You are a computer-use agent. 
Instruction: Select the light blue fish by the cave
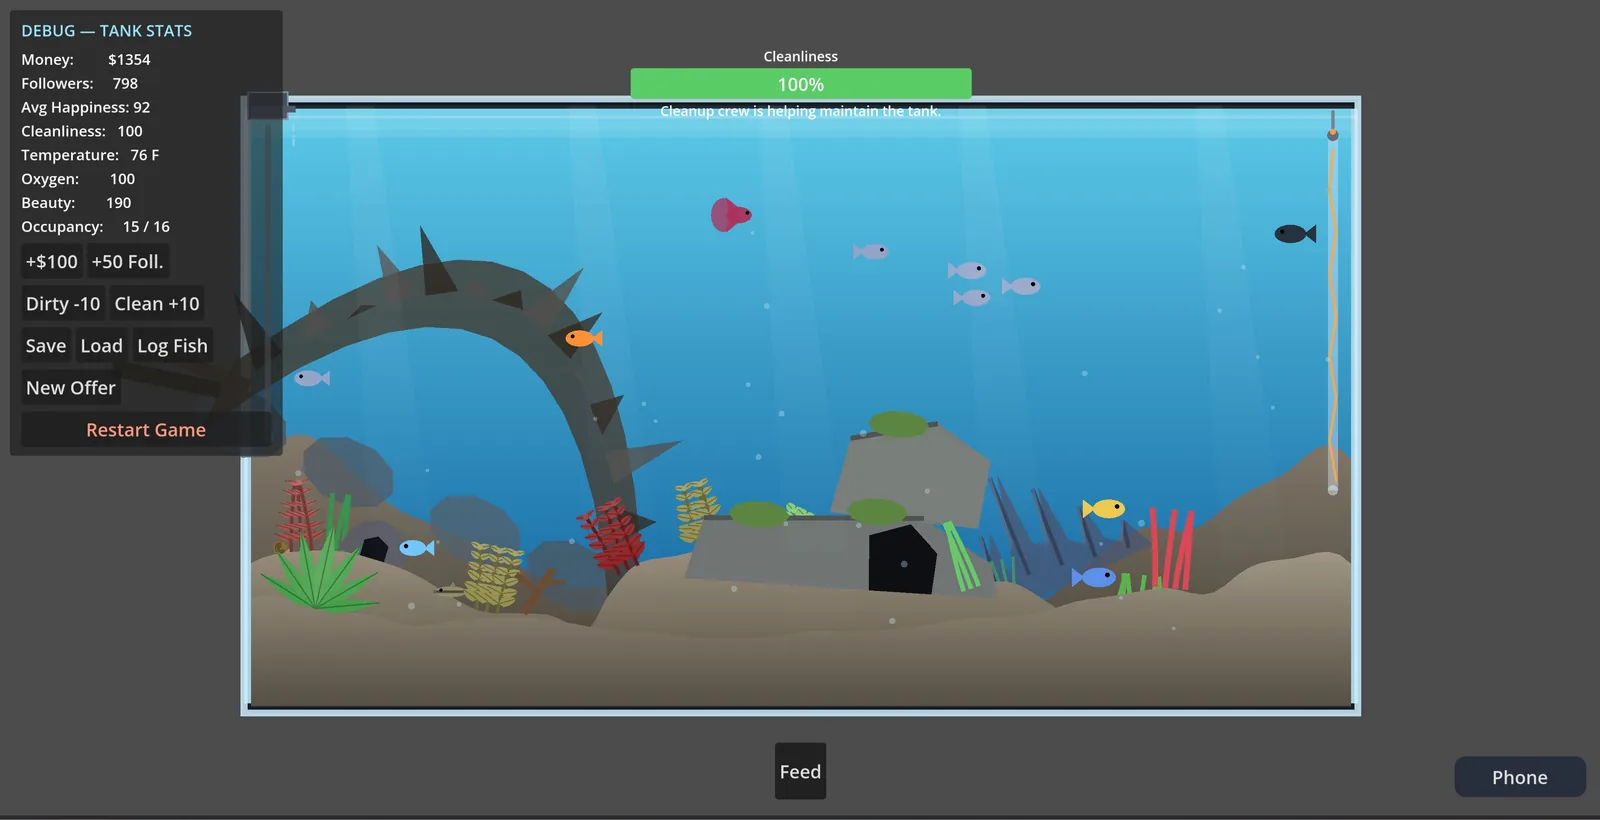416,547
